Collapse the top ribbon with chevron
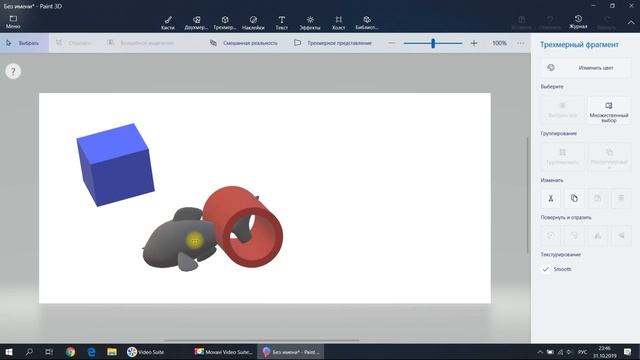This screenshot has height=360, width=640. (x=631, y=23)
